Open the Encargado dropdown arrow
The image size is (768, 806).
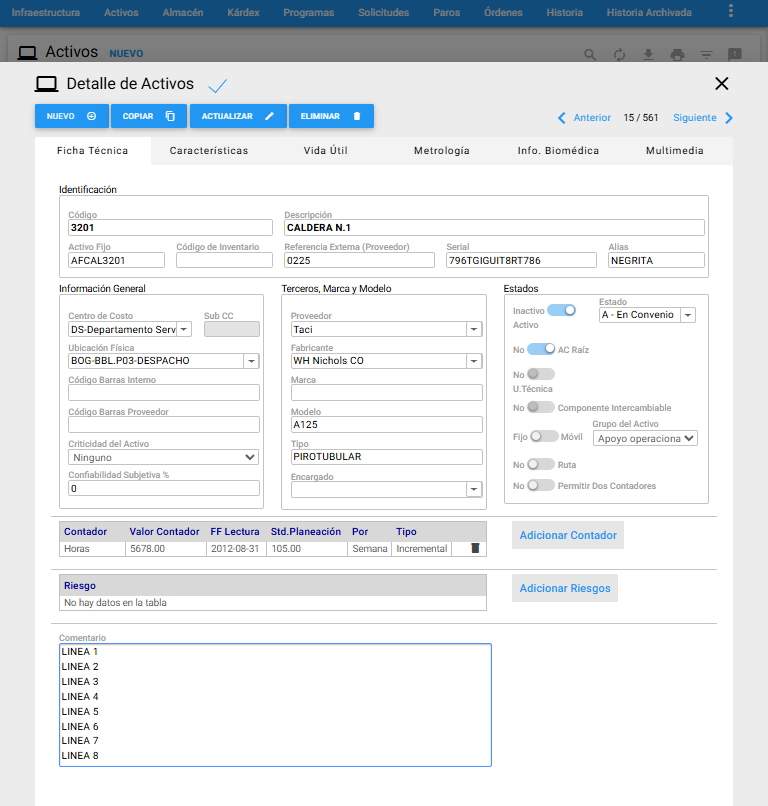(474, 489)
